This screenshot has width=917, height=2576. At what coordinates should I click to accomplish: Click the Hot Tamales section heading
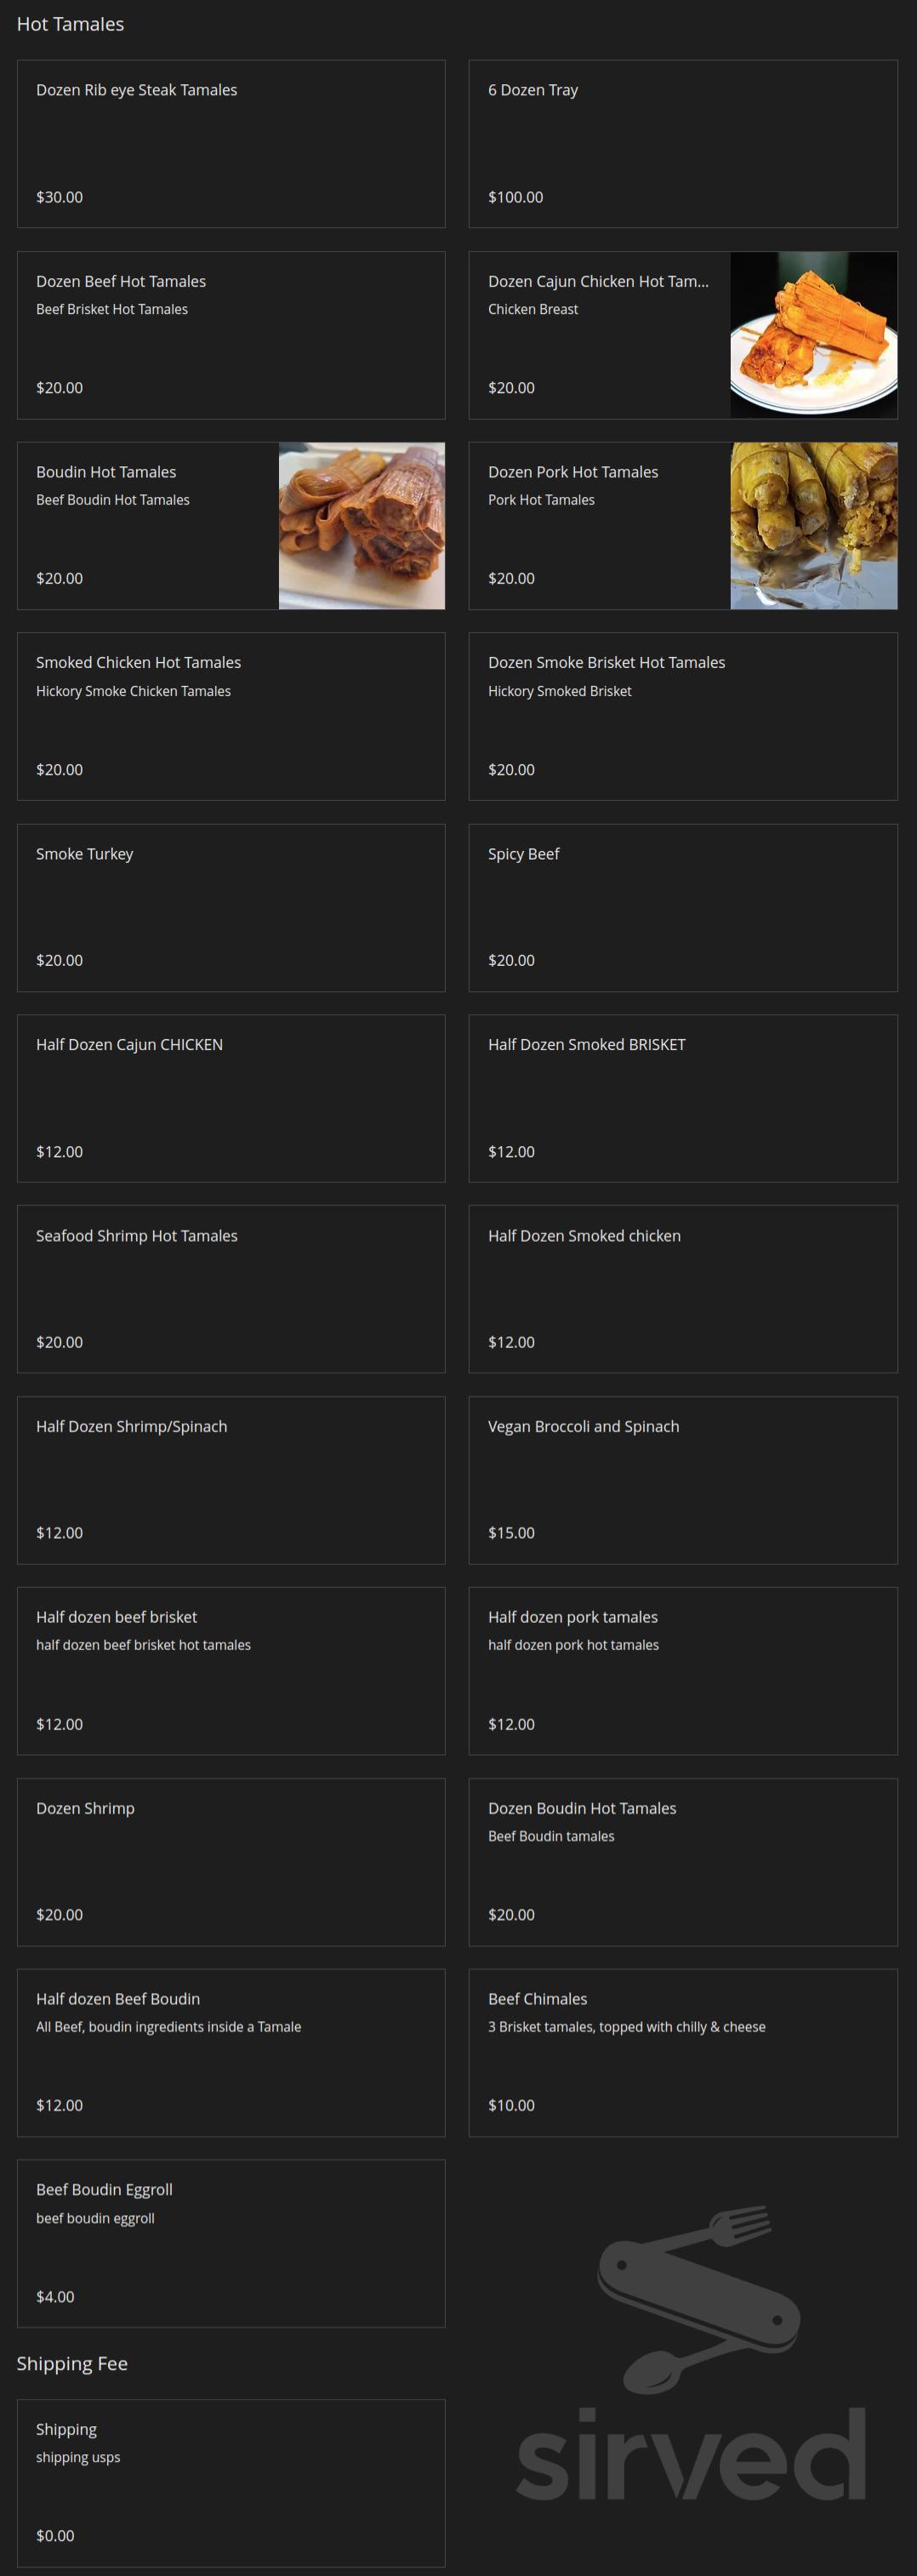(x=70, y=24)
